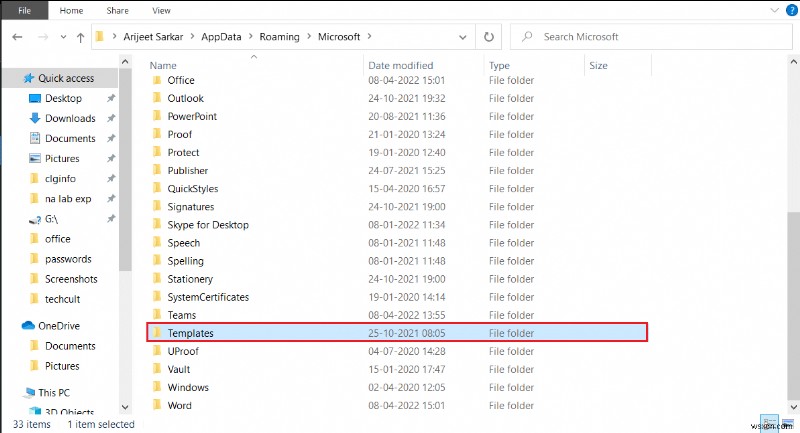Select the QuickStyles folder icon
Image resolution: width=800 pixels, height=433 pixels.
(x=157, y=189)
